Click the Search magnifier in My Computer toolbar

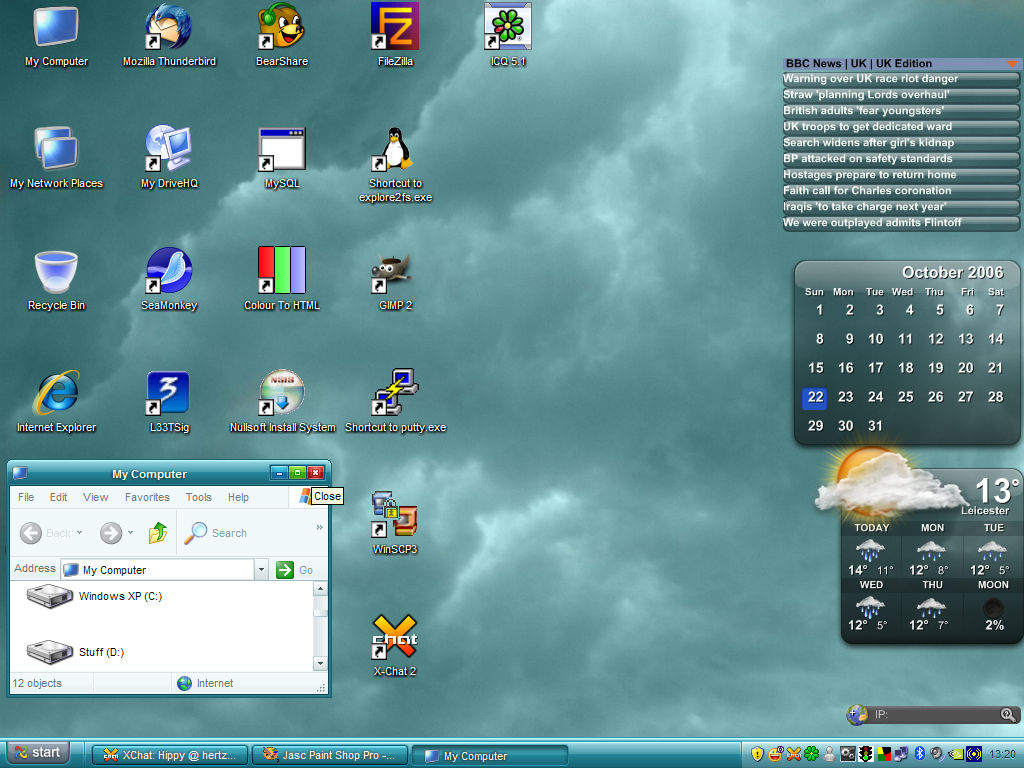[x=195, y=533]
